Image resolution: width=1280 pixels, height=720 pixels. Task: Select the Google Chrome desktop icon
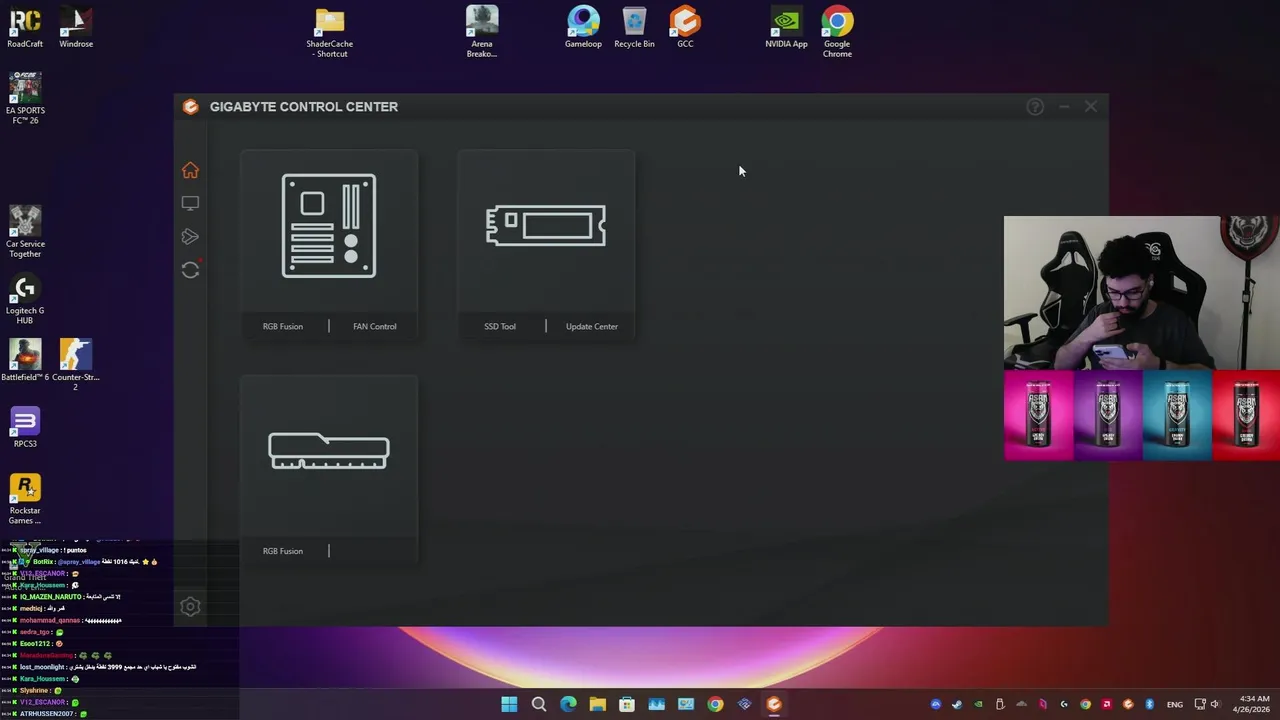pyautogui.click(x=837, y=32)
